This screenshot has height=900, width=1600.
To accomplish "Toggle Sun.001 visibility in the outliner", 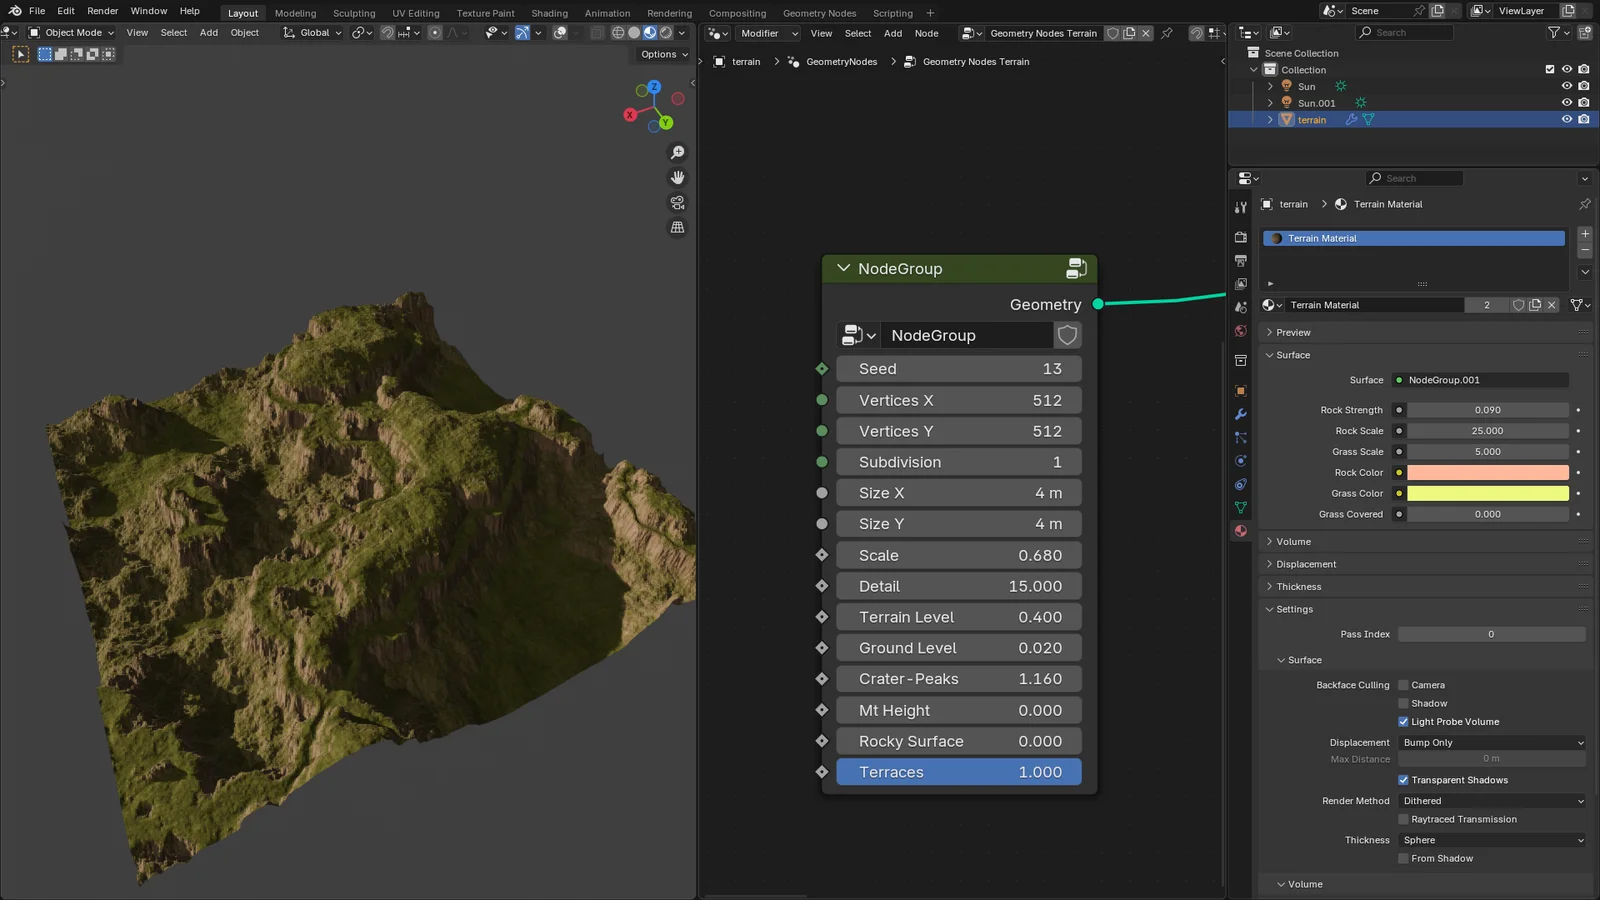I will click(x=1567, y=102).
